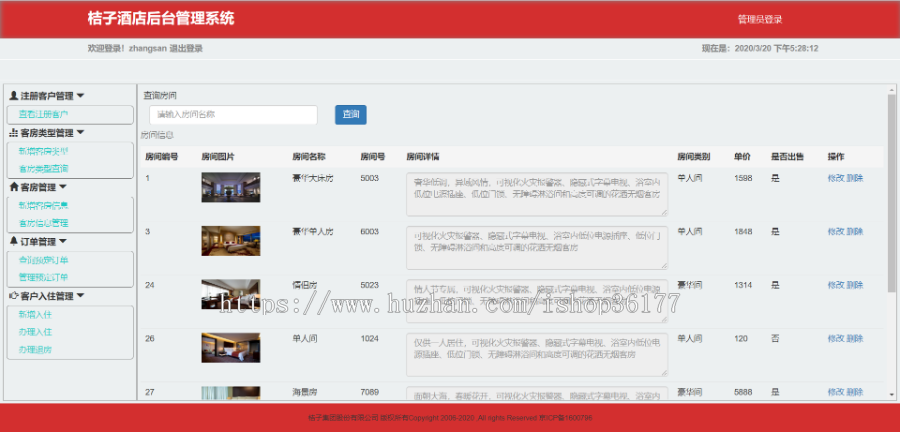
Task: Click the details text area for room 1024
Action: point(537,355)
